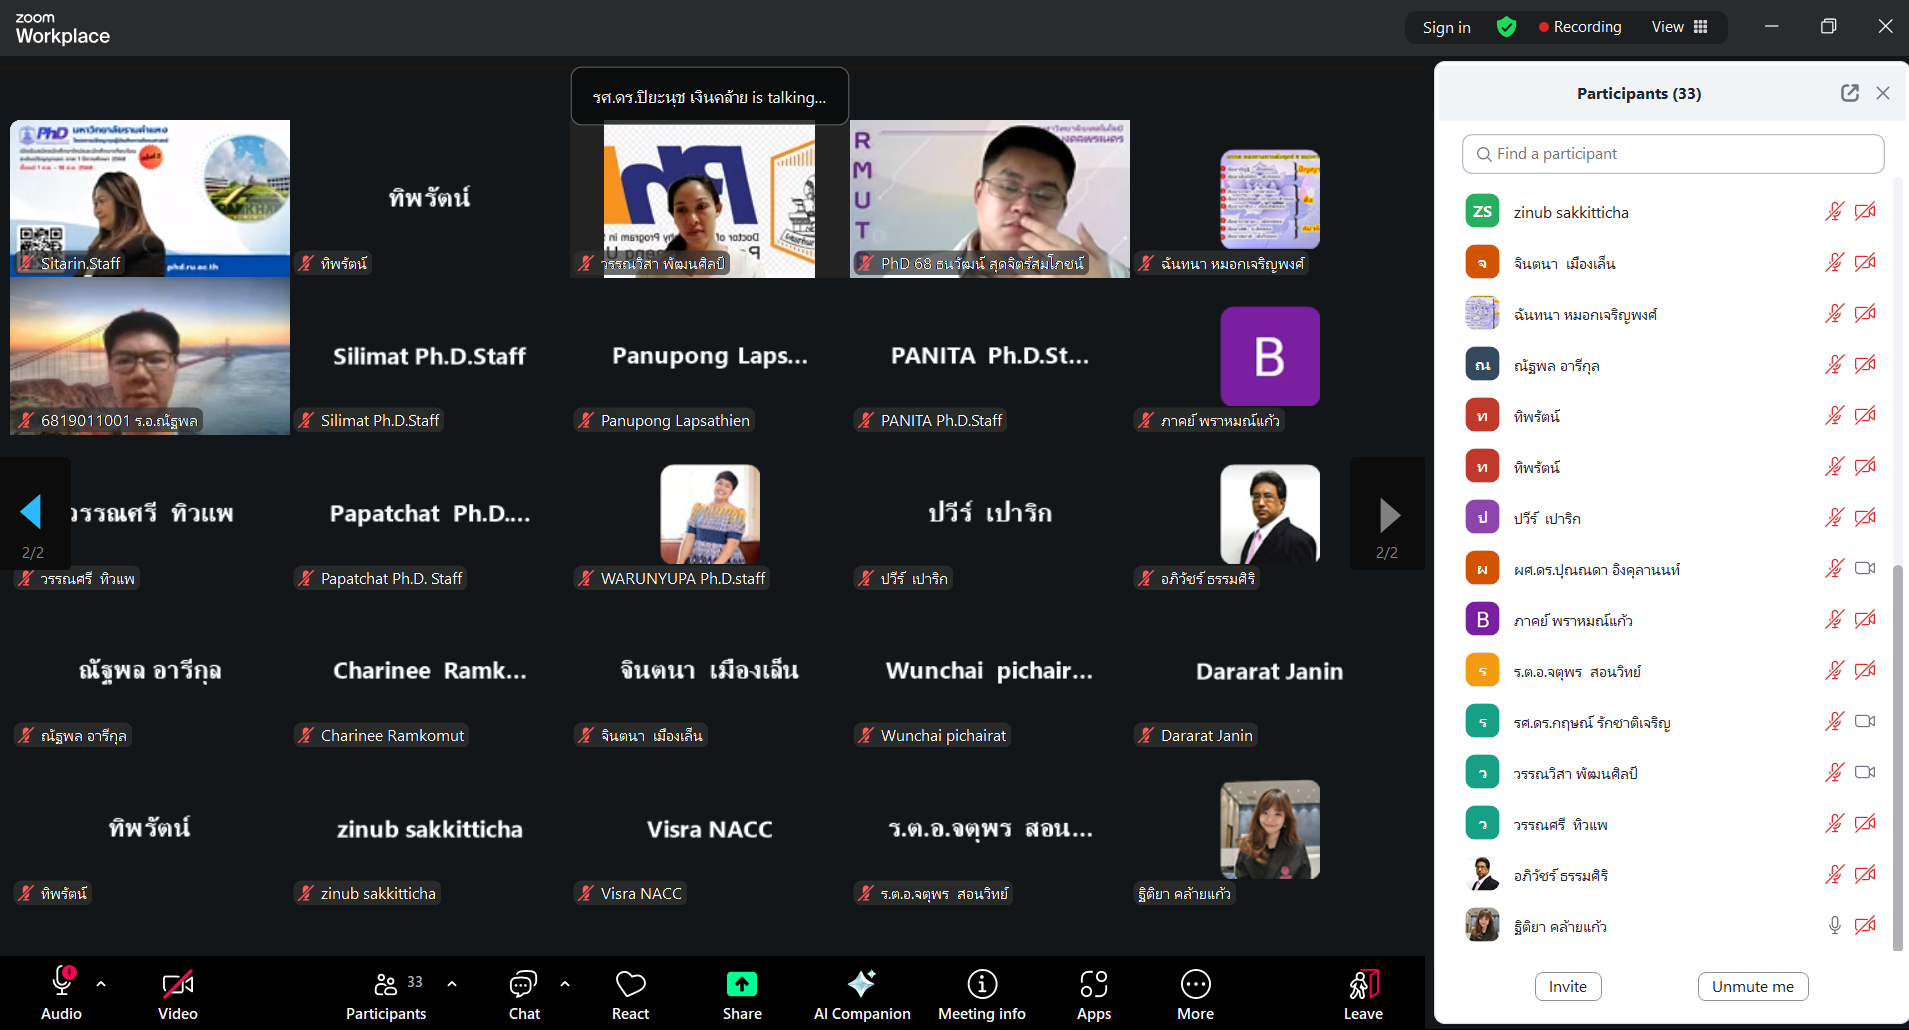Select Sitarin.Staff video tile
Screen dimensions: 1909x1030
click(150, 198)
